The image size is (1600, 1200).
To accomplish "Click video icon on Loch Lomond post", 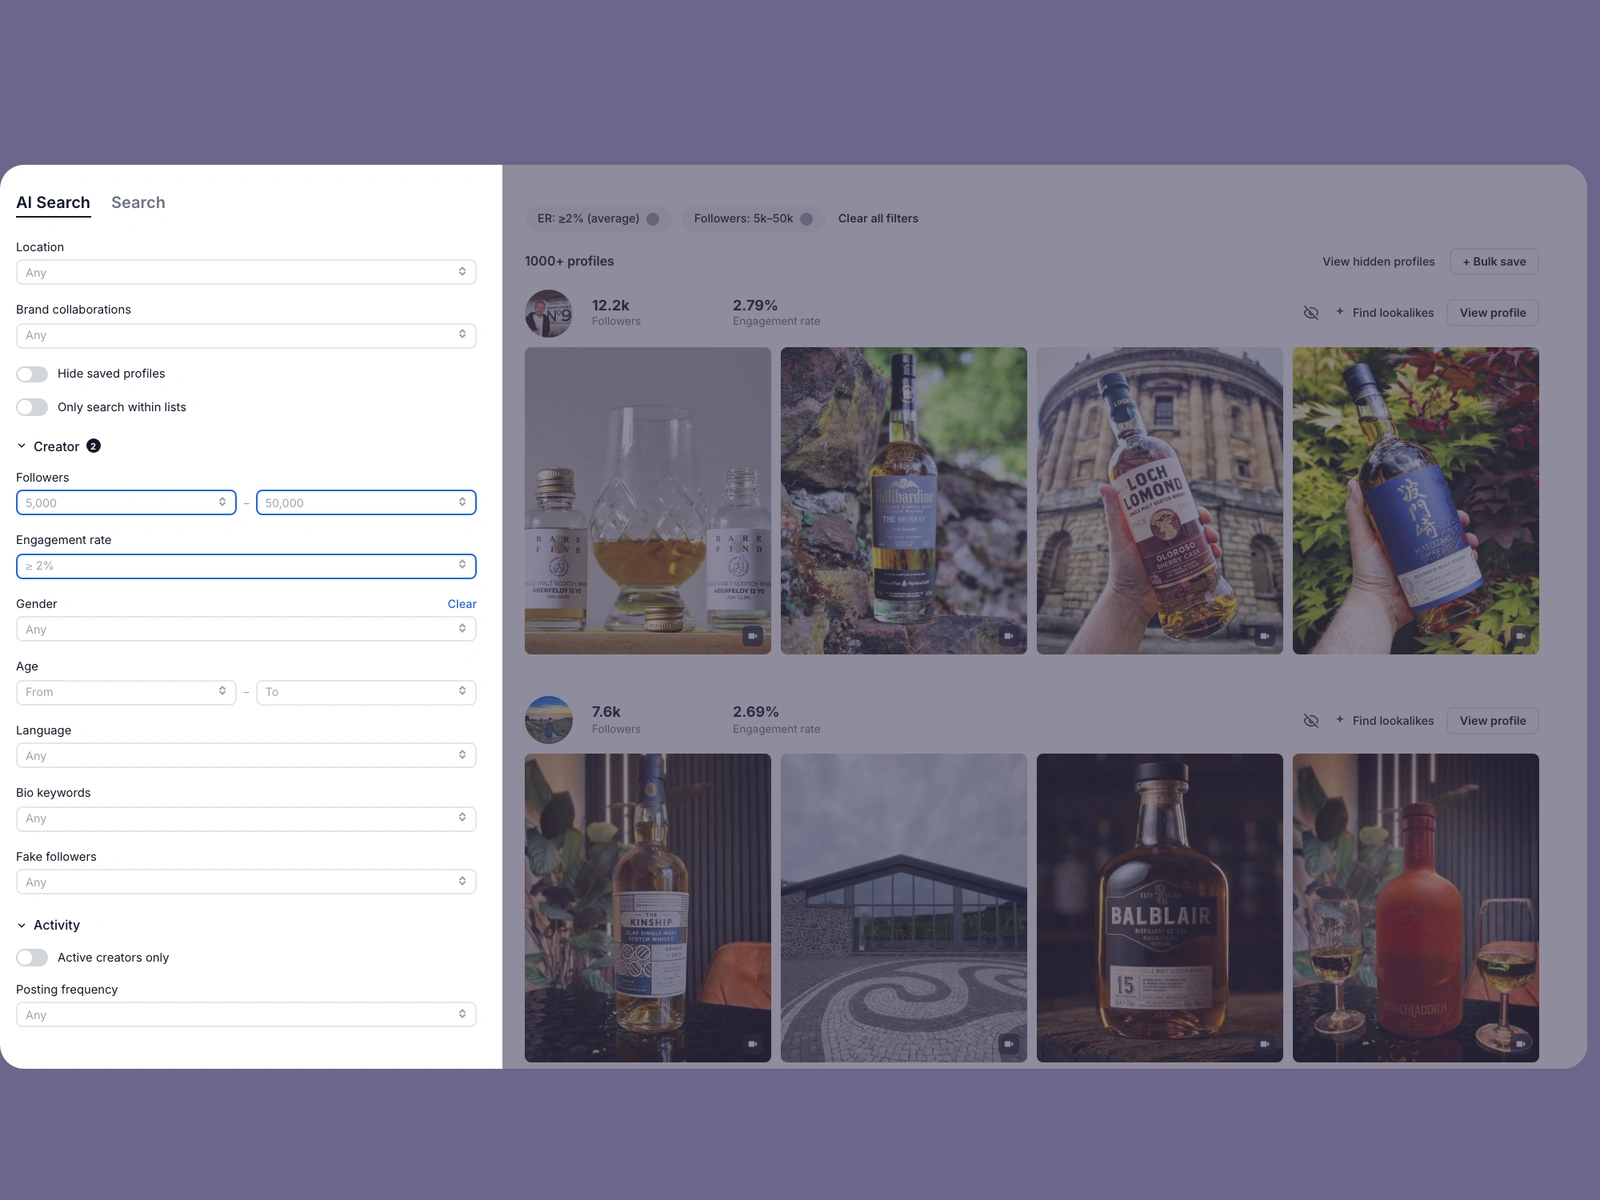I will [1265, 636].
